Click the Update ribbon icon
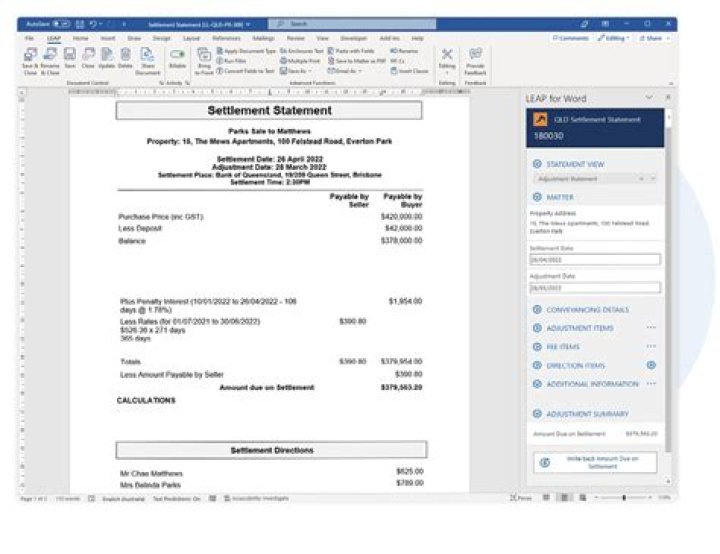720x554 pixels. tap(107, 58)
